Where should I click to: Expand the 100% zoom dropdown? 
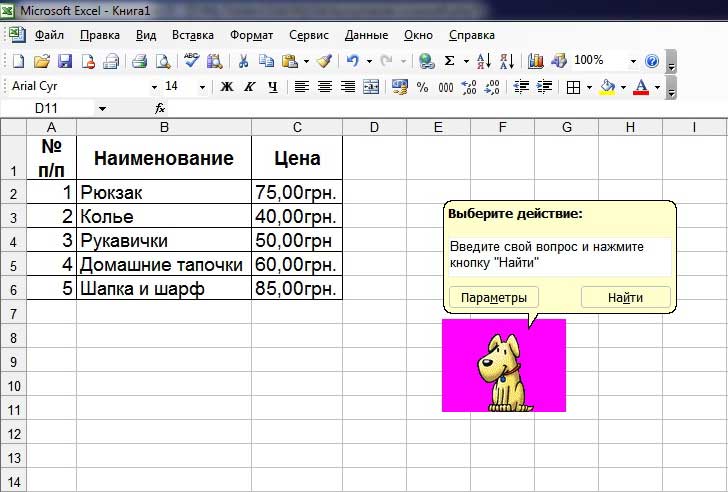click(x=632, y=61)
